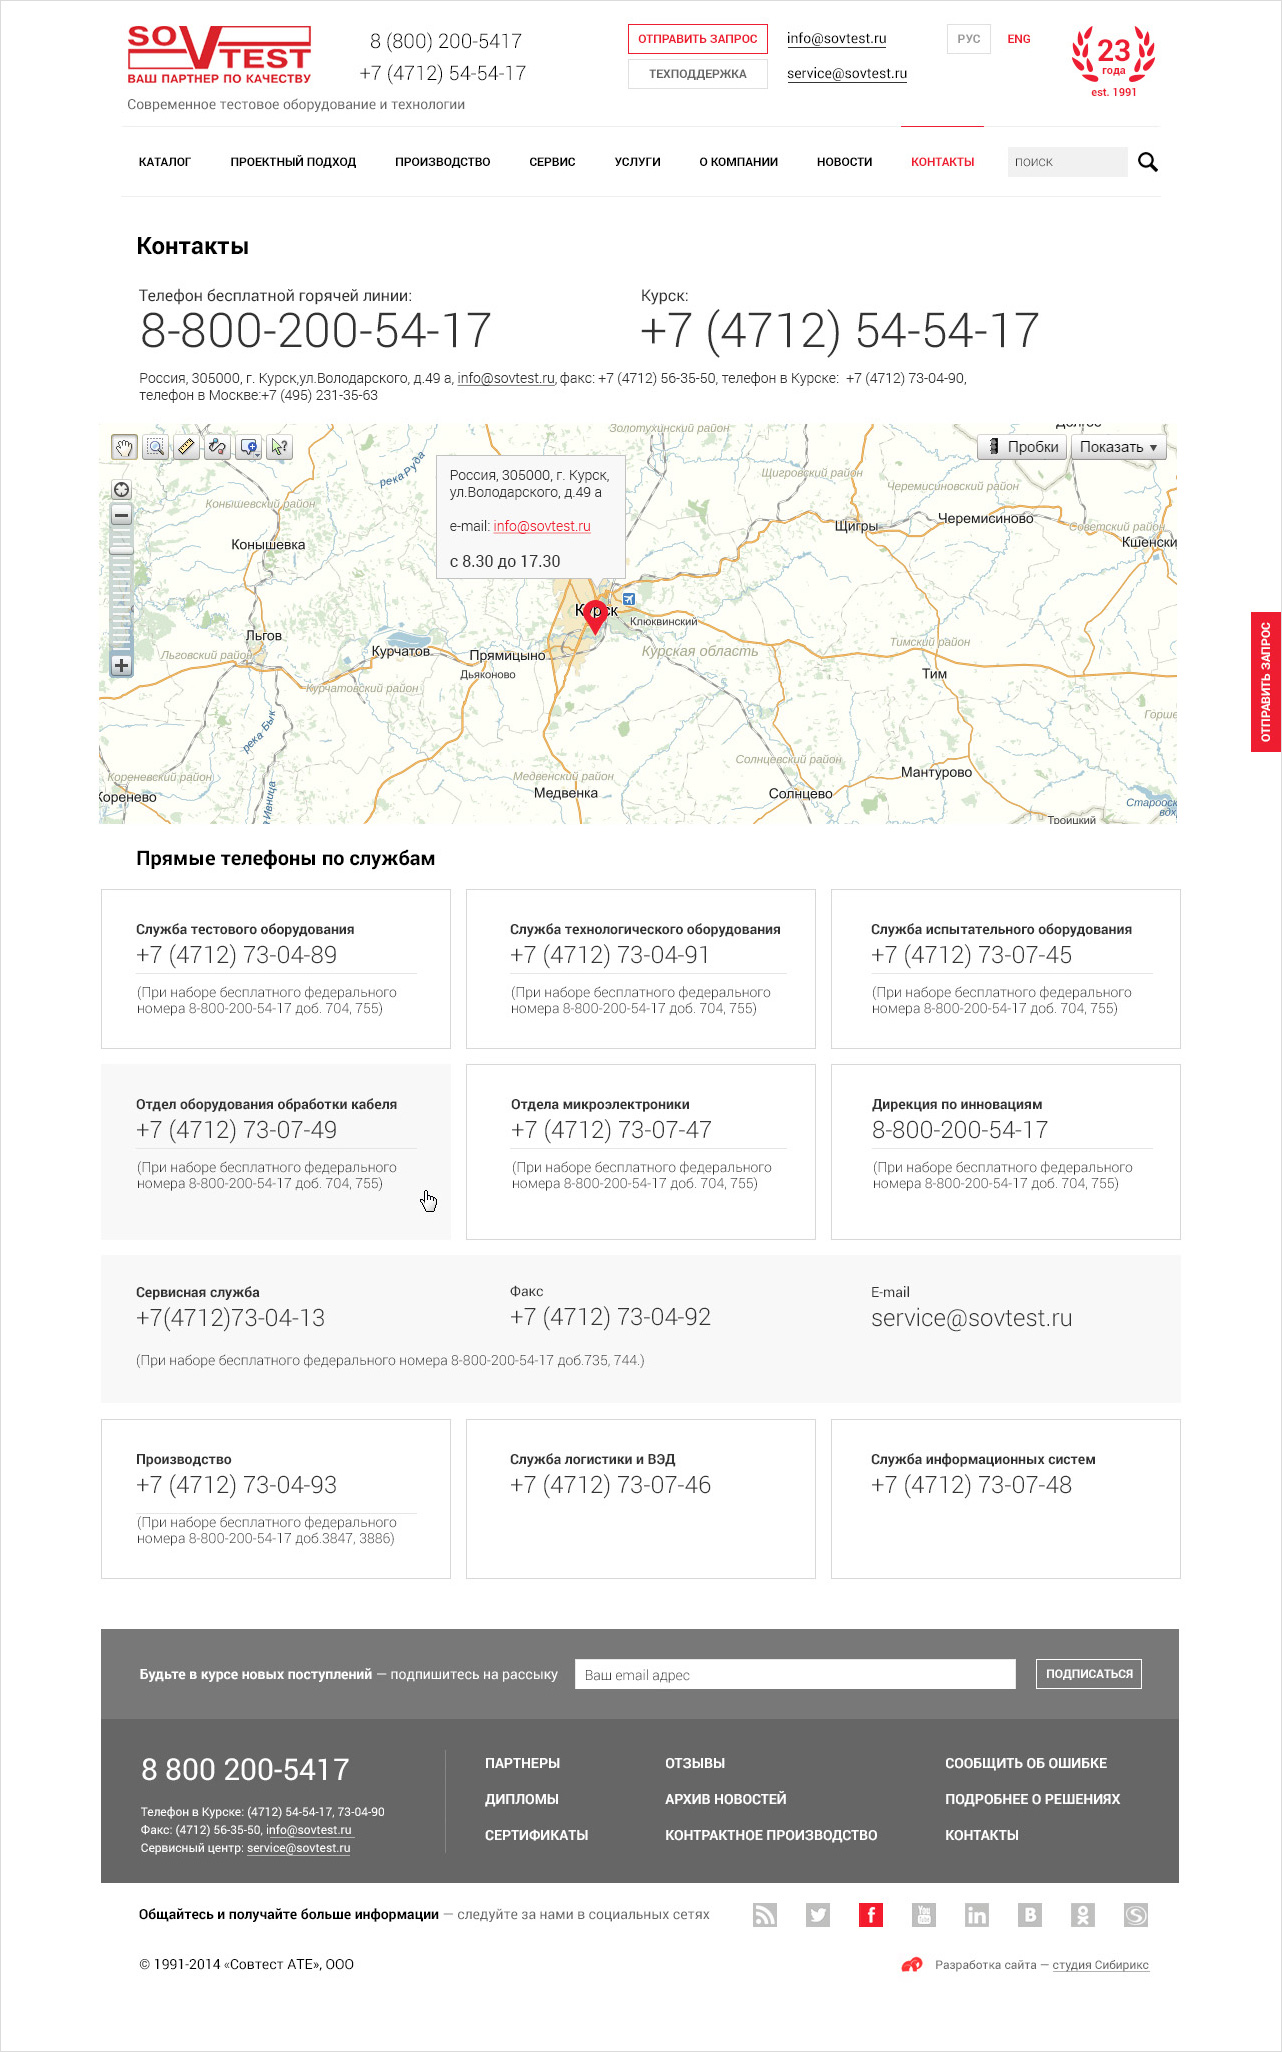1282x2052 pixels.
Task: Click the header service@sovtest.ru link
Action: coord(847,74)
